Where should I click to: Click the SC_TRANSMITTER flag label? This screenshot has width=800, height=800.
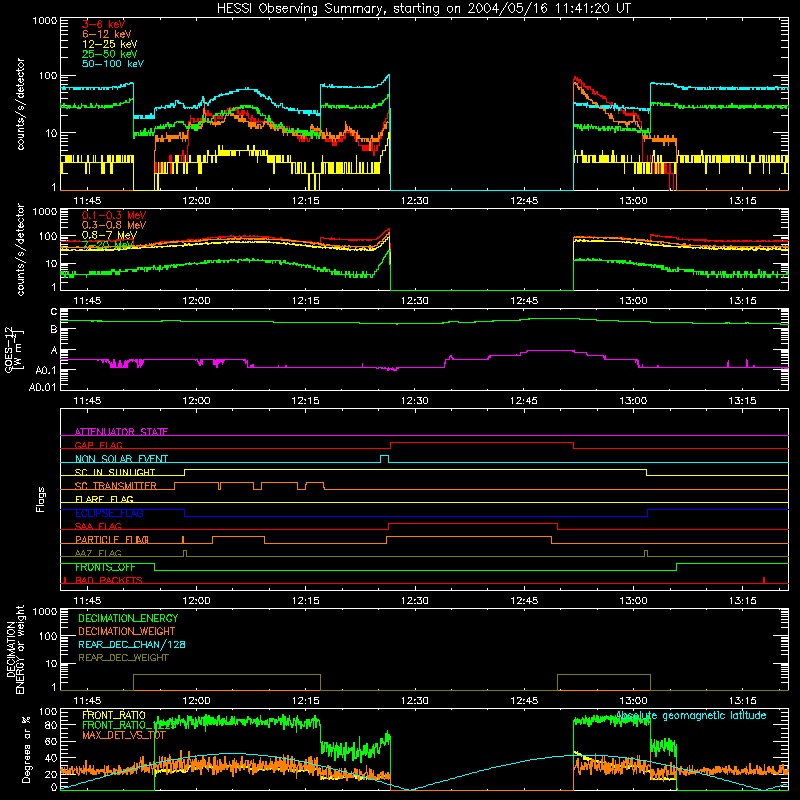coord(116,485)
